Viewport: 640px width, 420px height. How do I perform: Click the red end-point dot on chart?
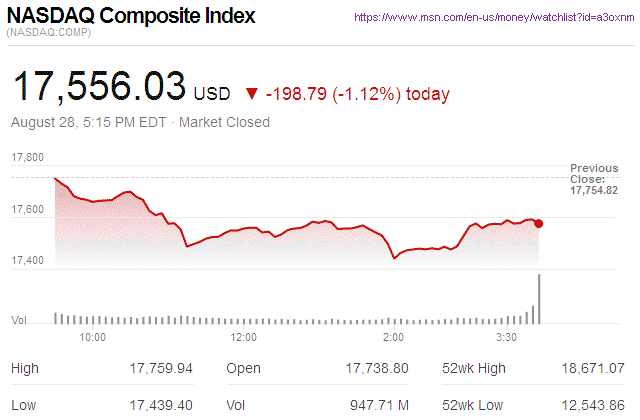(x=539, y=223)
